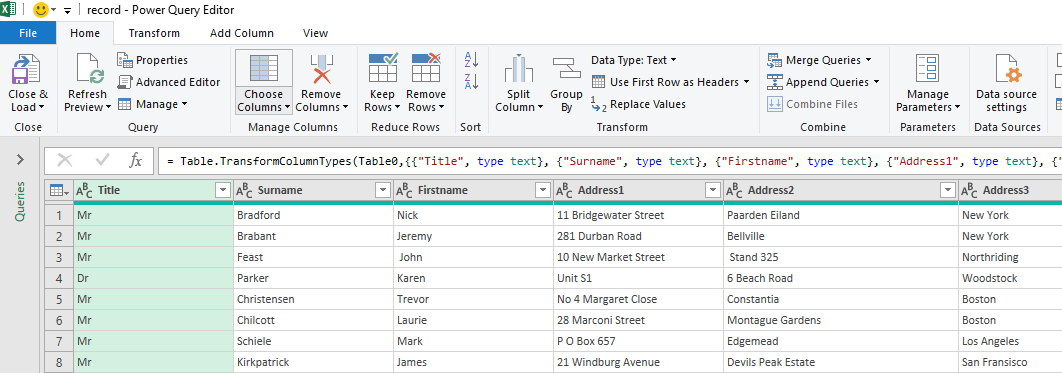Click the Surname column data type icon
The height and width of the screenshot is (373, 1062).
click(x=244, y=191)
